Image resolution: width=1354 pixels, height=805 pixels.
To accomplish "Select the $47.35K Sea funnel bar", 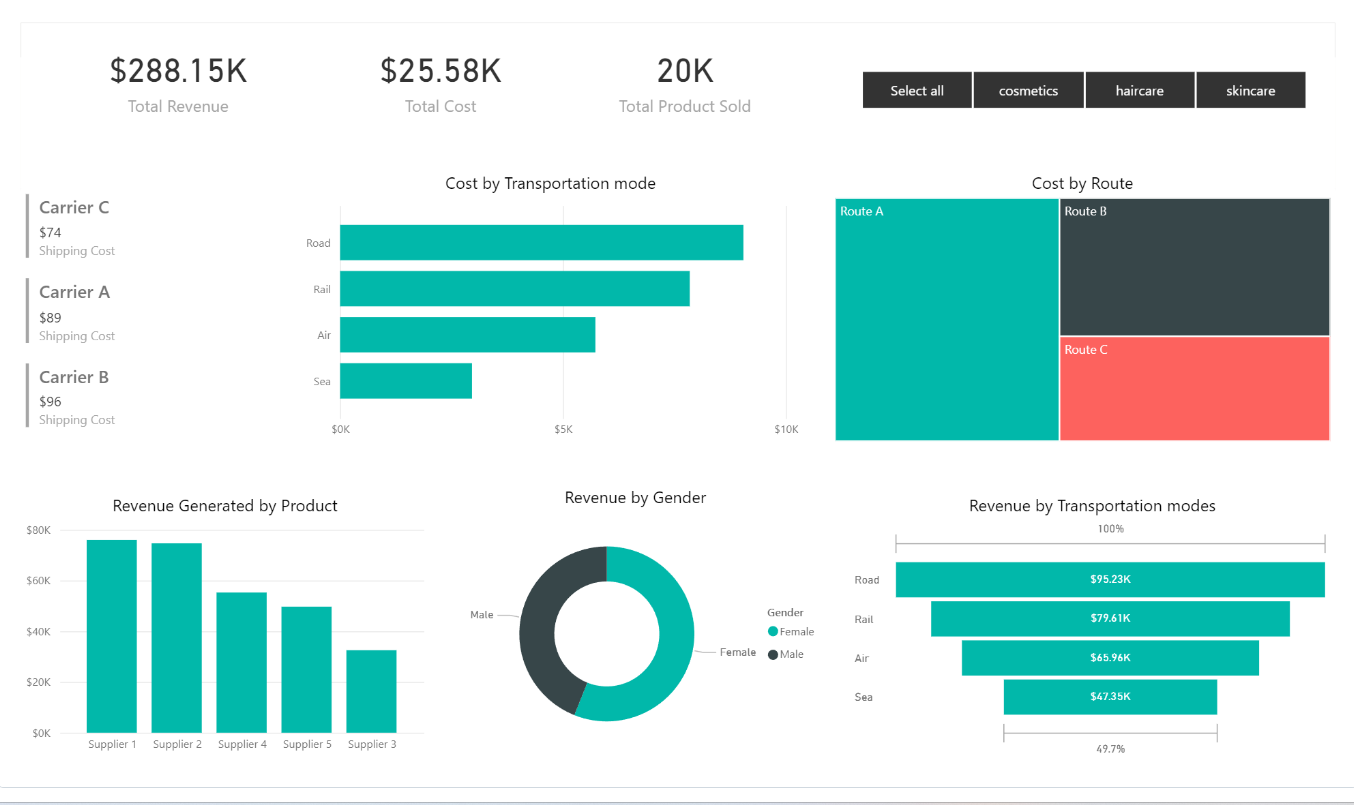I will (x=1110, y=697).
